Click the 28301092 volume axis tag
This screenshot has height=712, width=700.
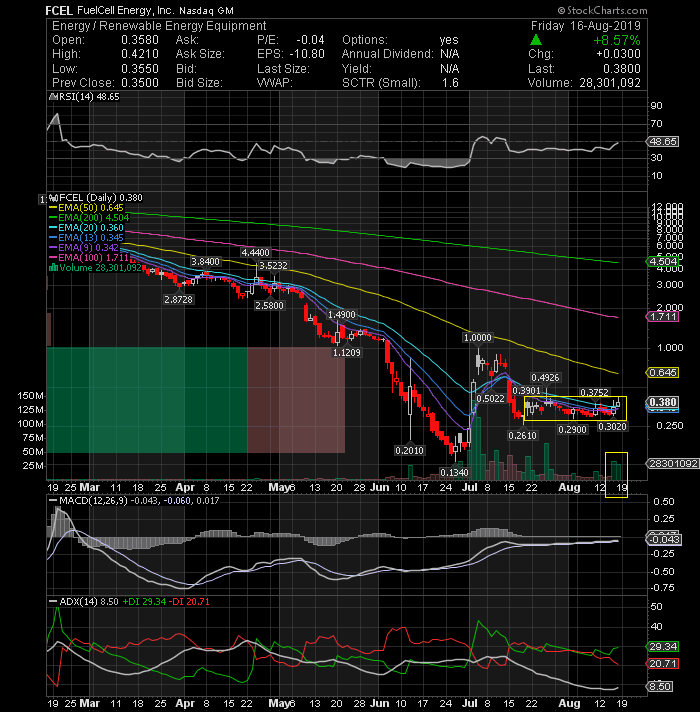point(673,464)
